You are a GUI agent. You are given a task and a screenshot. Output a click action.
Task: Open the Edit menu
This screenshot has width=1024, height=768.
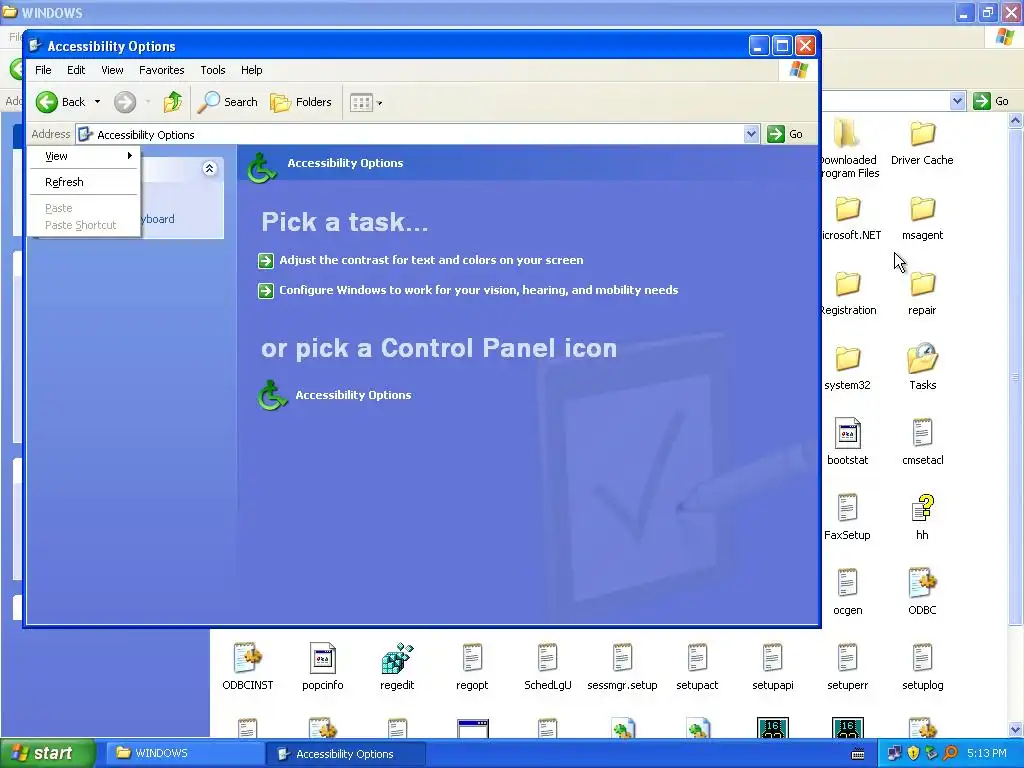(x=76, y=70)
